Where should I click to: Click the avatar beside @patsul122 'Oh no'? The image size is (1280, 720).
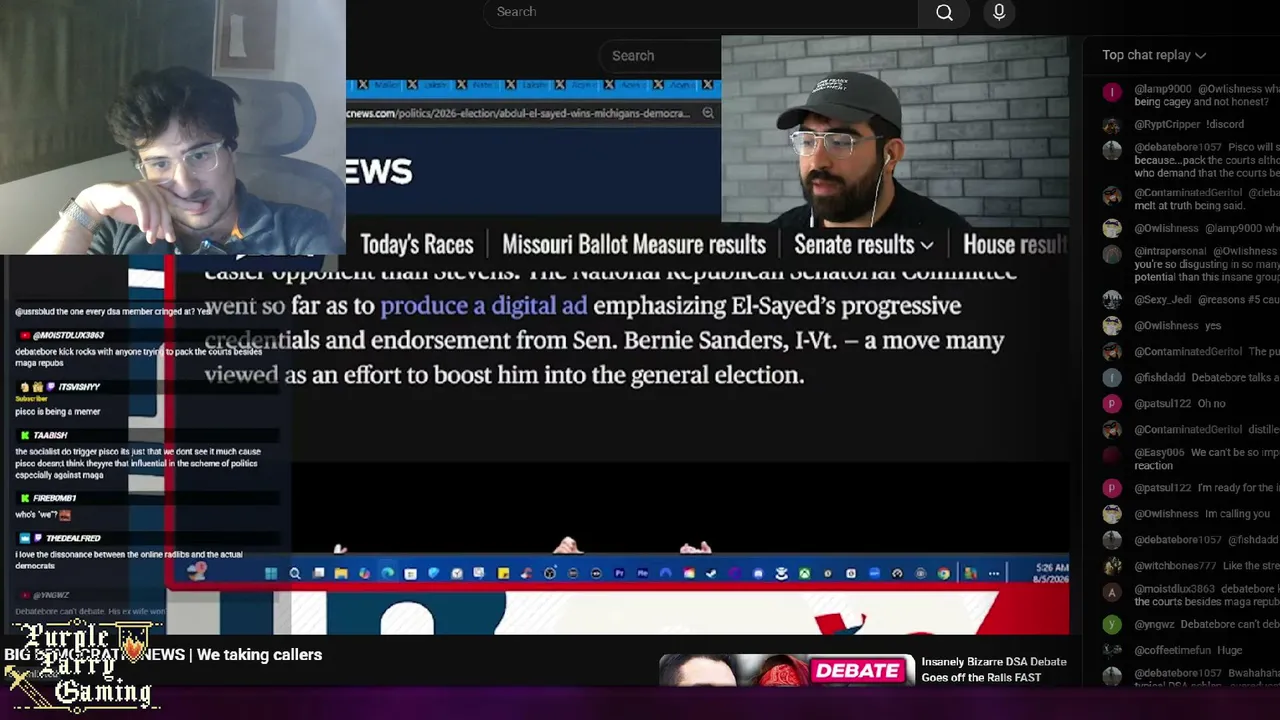click(x=1112, y=403)
